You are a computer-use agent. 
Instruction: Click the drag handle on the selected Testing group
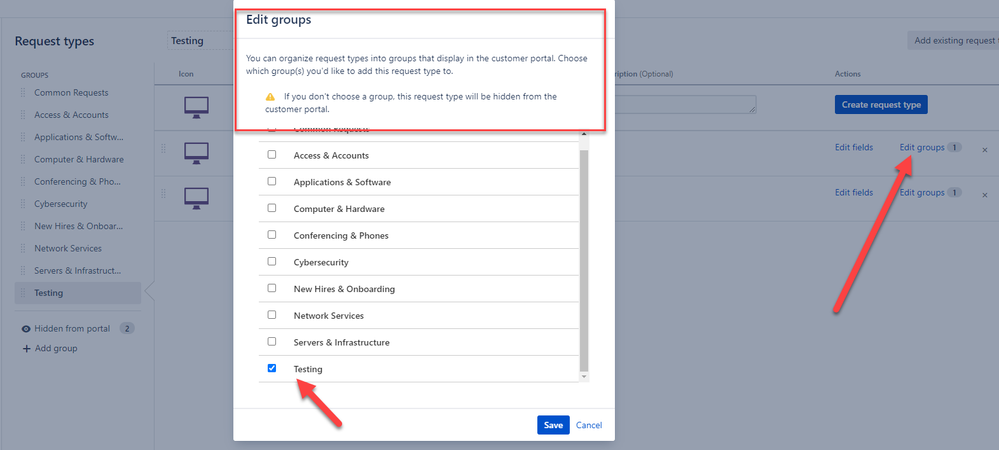[x=24, y=294]
